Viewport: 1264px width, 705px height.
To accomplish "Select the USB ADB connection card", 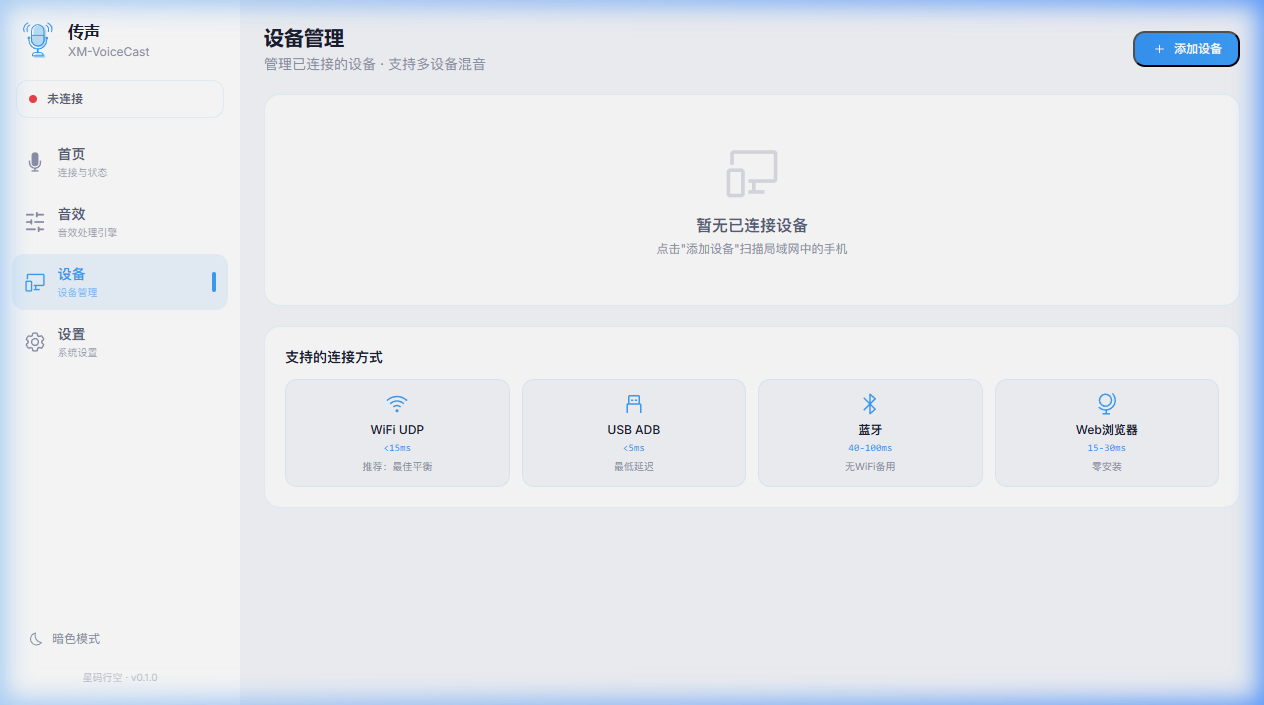I will pos(634,433).
